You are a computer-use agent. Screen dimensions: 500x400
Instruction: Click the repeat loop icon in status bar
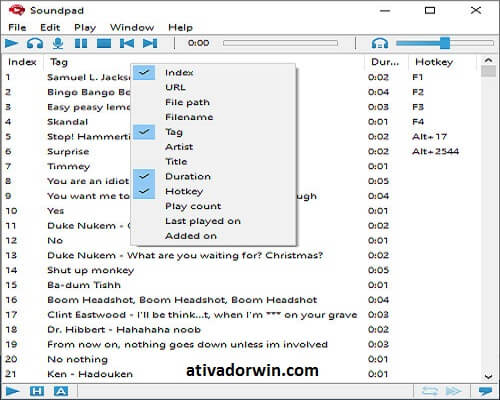pos(430,391)
